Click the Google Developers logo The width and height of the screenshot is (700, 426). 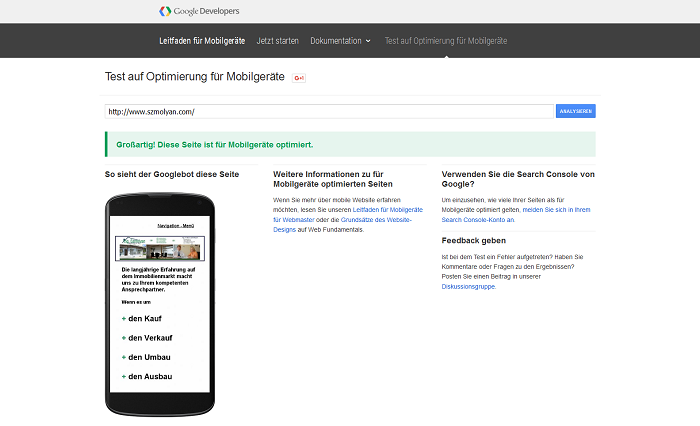click(199, 11)
